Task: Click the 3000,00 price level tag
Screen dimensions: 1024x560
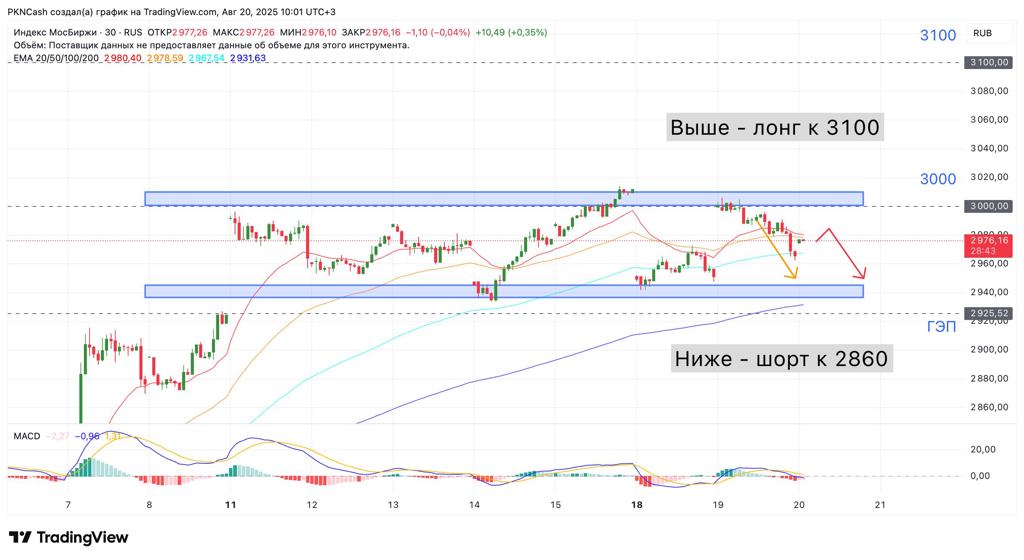Action: pos(987,206)
